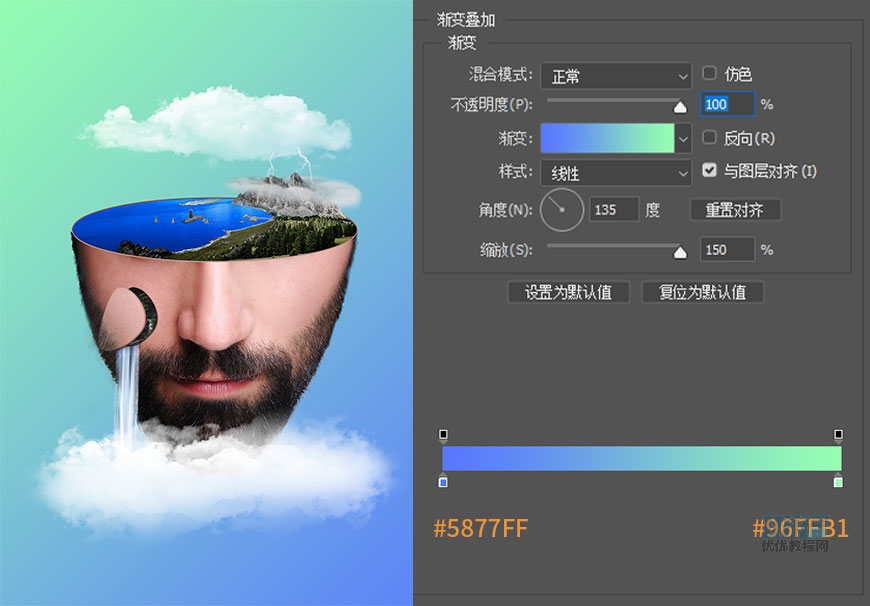Click the scale field showing 150
This screenshot has height=606, width=870.
727,250
